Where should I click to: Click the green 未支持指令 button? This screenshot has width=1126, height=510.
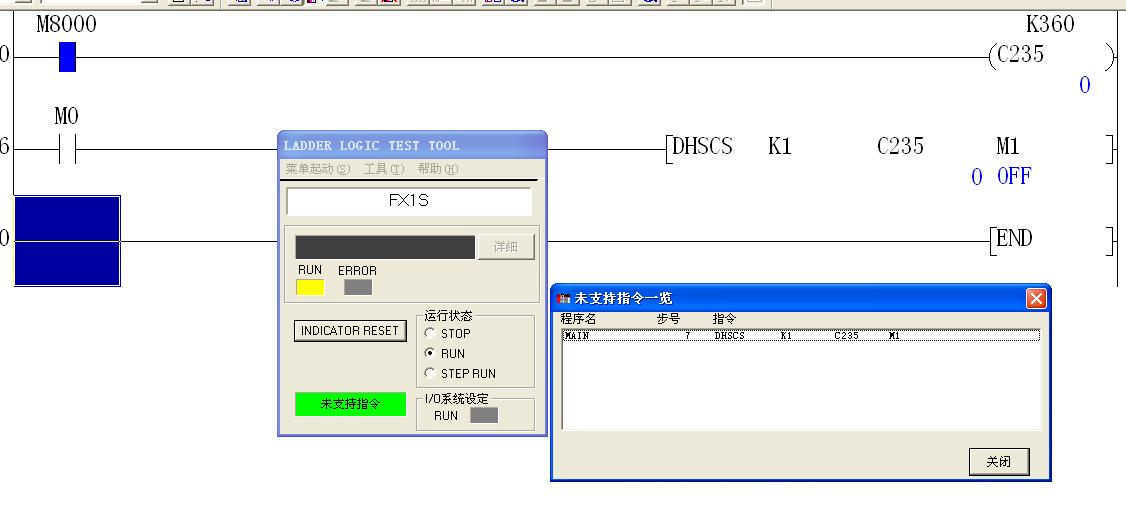pos(350,404)
